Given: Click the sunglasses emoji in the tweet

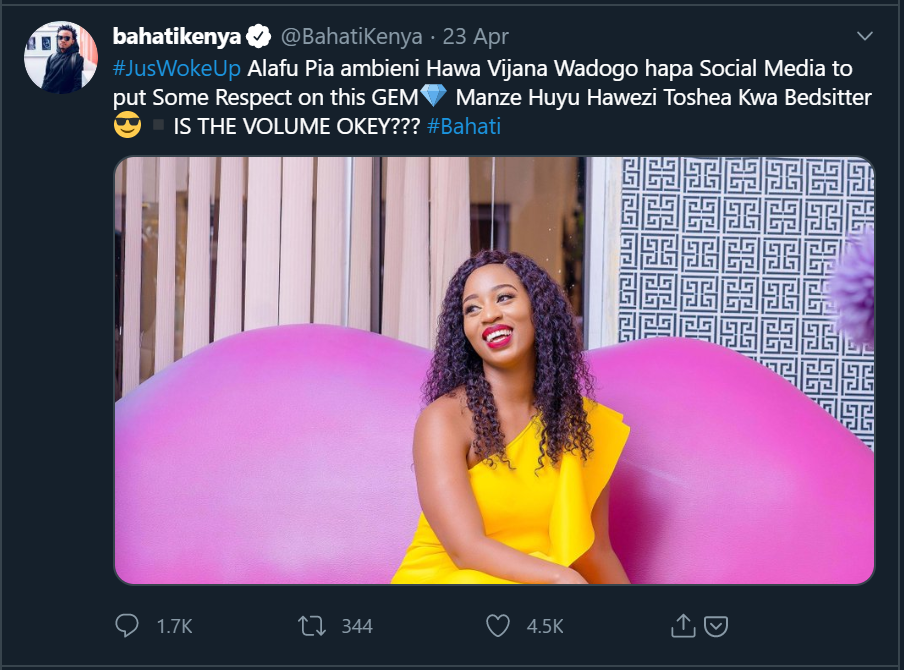Looking at the screenshot, I should click(x=128, y=129).
